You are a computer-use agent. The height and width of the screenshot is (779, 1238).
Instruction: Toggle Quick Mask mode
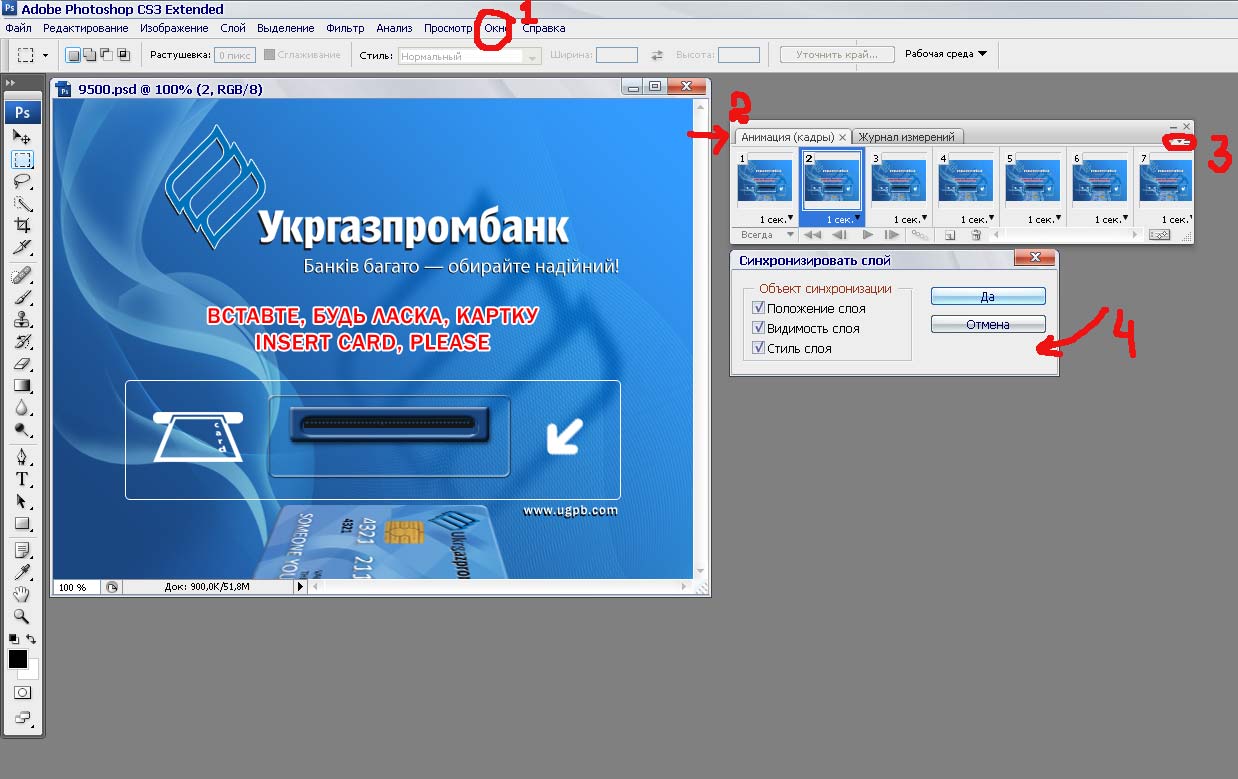22,692
